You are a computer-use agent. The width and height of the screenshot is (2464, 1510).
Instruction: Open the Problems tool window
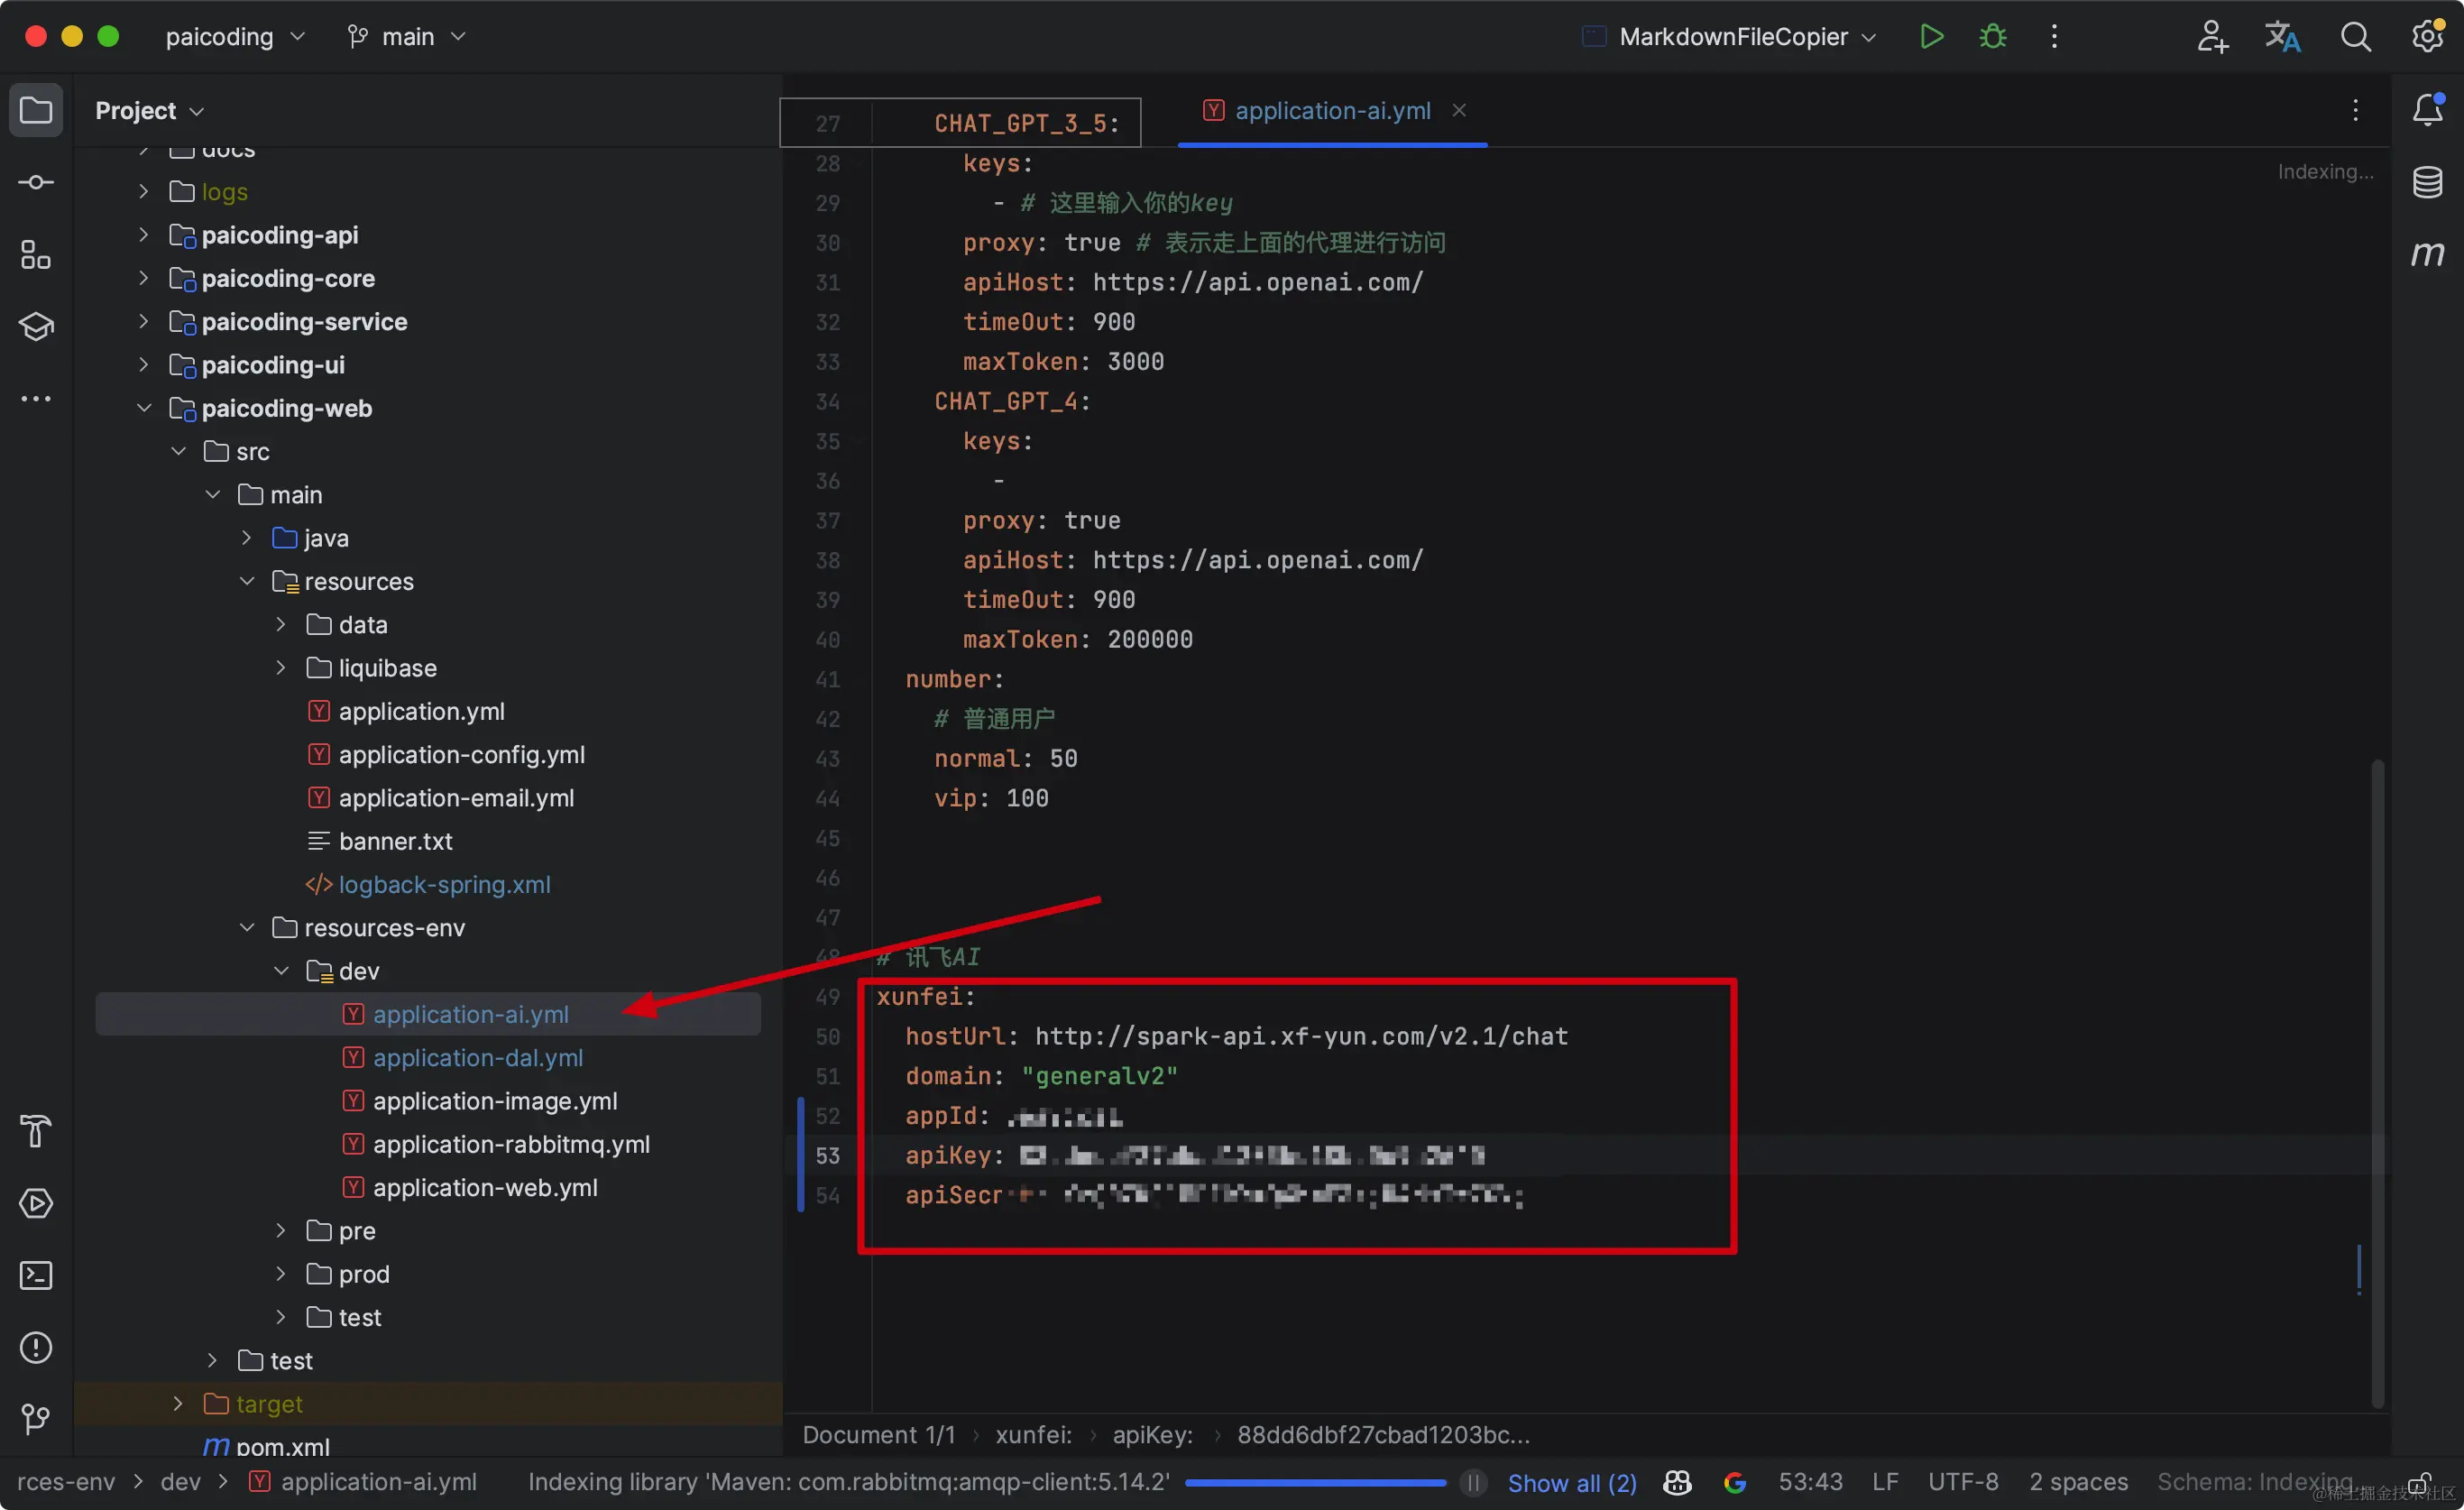(36, 1347)
